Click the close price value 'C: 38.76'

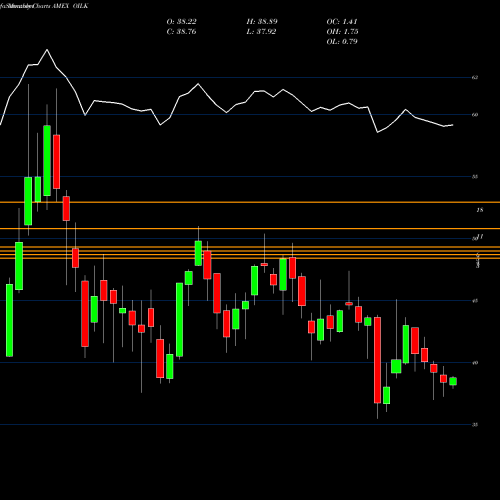pos(181,32)
